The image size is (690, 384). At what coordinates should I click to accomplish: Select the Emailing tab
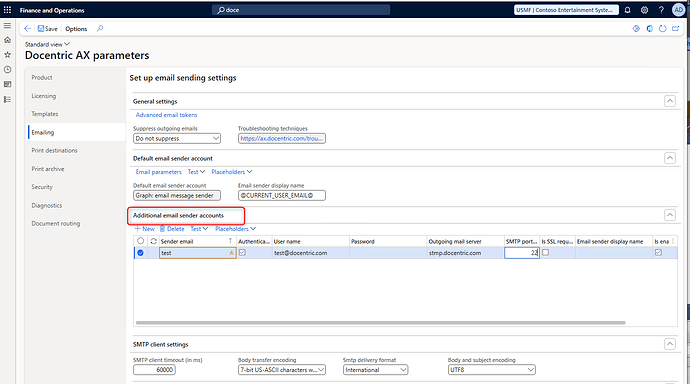coord(43,132)
